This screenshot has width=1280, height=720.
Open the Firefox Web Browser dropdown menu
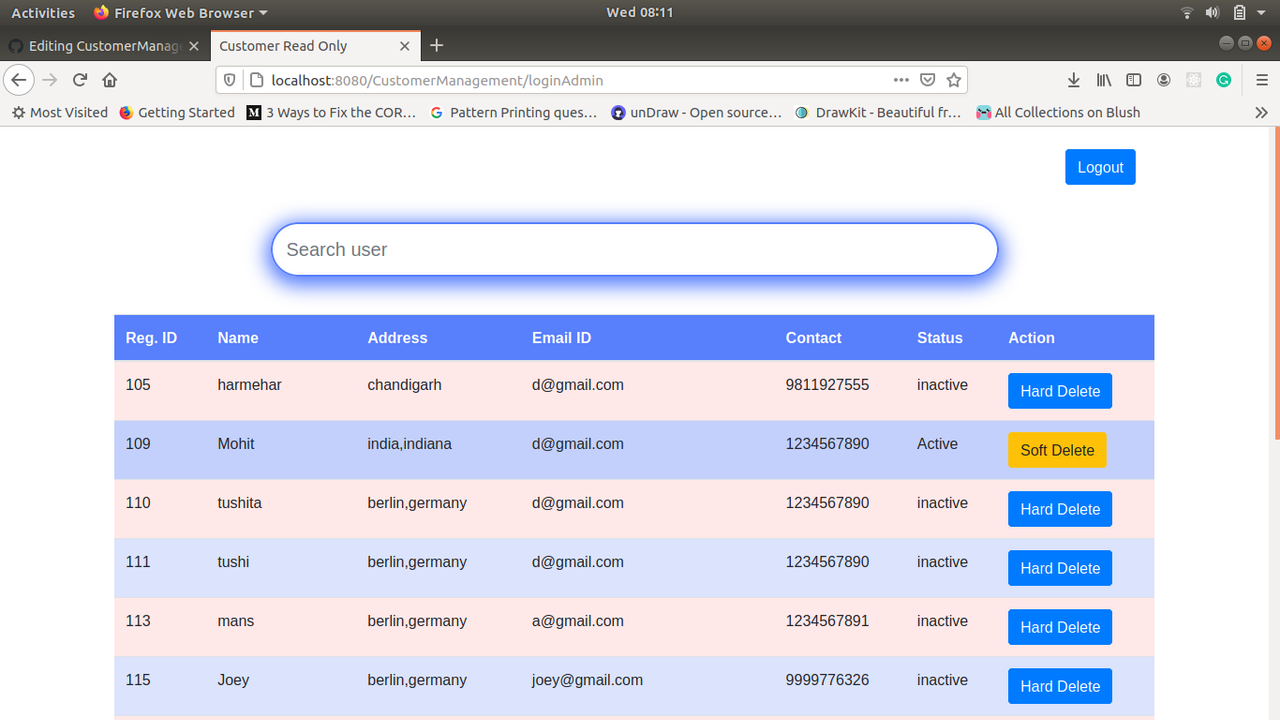[x=180, y=12]
